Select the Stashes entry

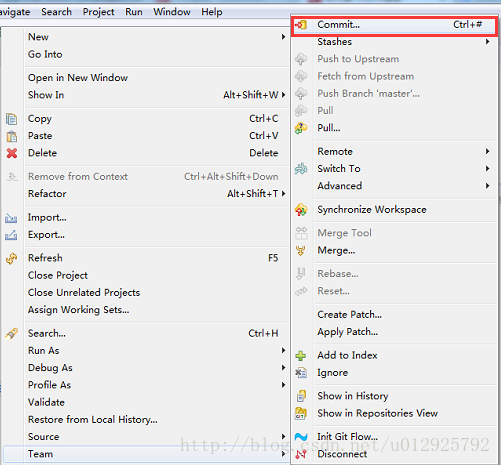(x=335, y=42)
